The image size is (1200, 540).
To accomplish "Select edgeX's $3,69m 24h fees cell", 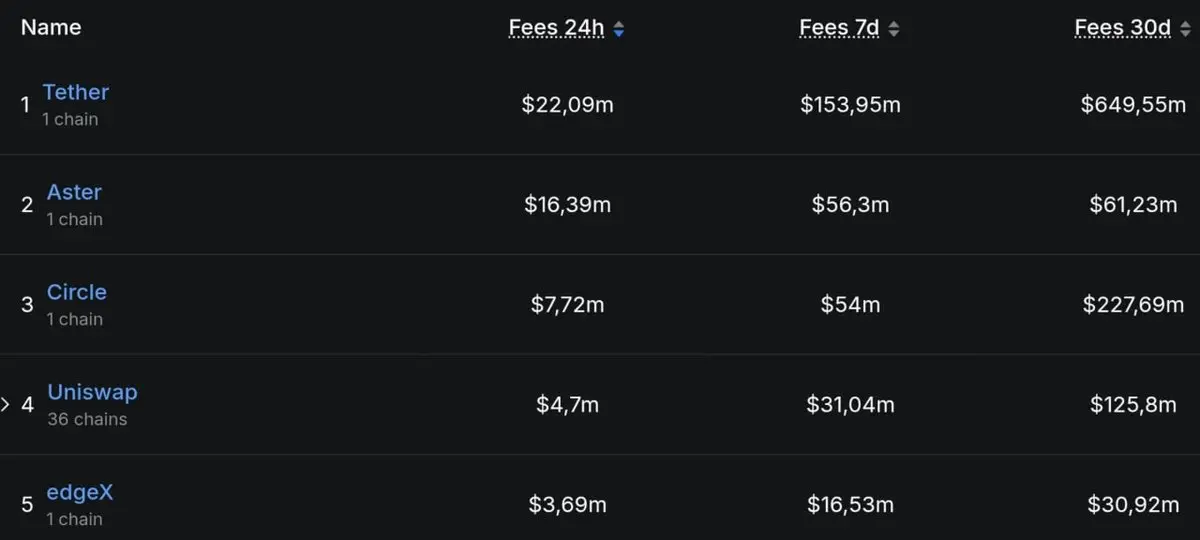I will point(567,505).
